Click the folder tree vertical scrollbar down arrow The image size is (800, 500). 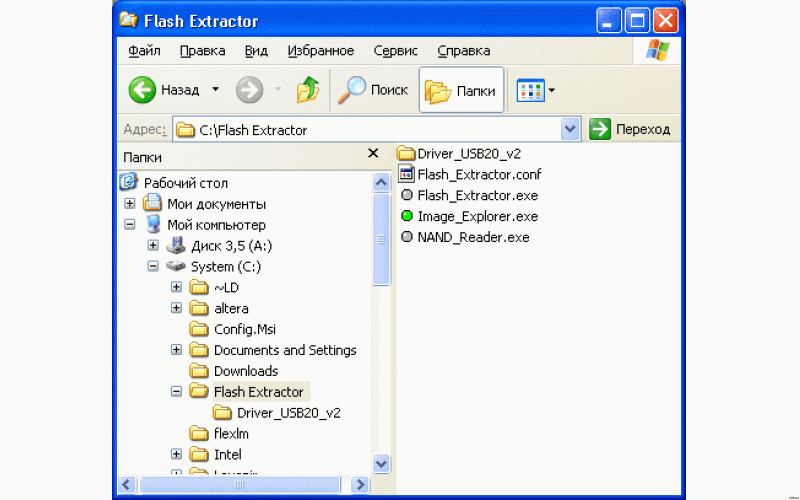click(x=381, y=463)
